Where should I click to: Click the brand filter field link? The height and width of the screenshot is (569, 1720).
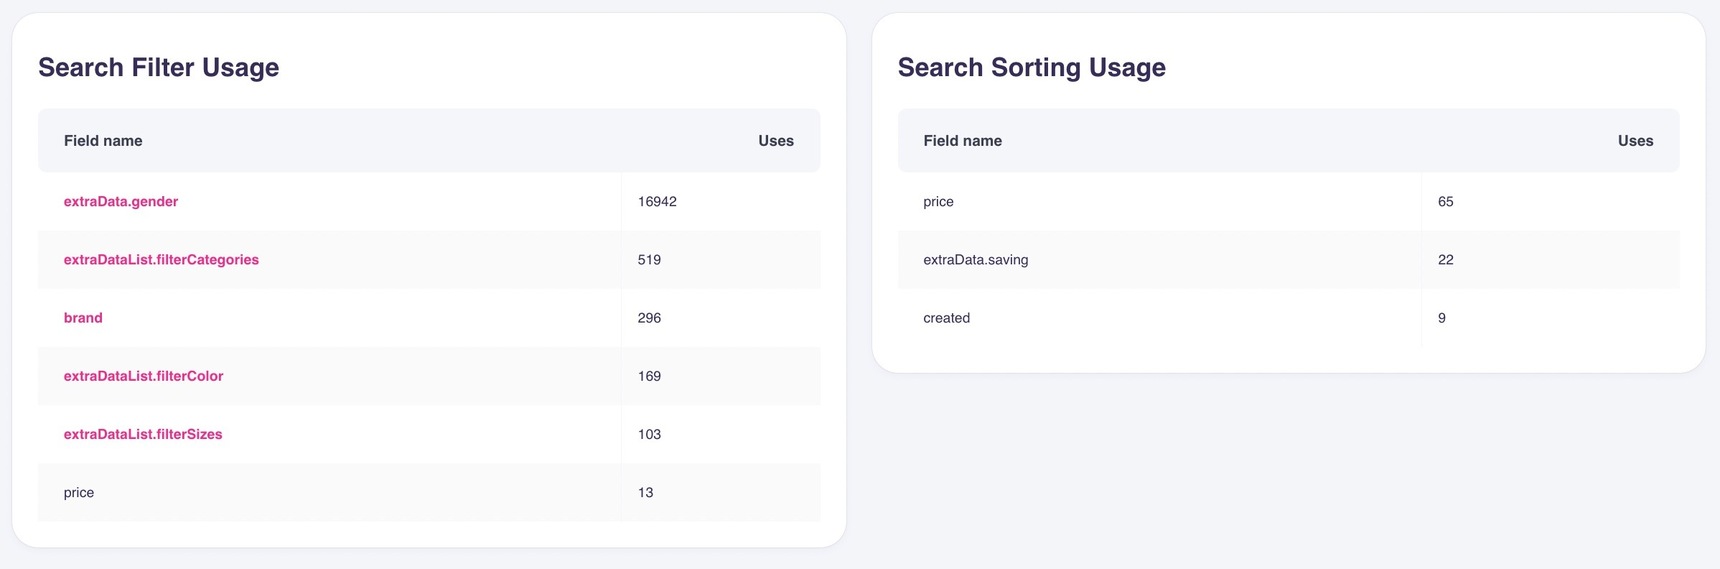tap(83, 318)
